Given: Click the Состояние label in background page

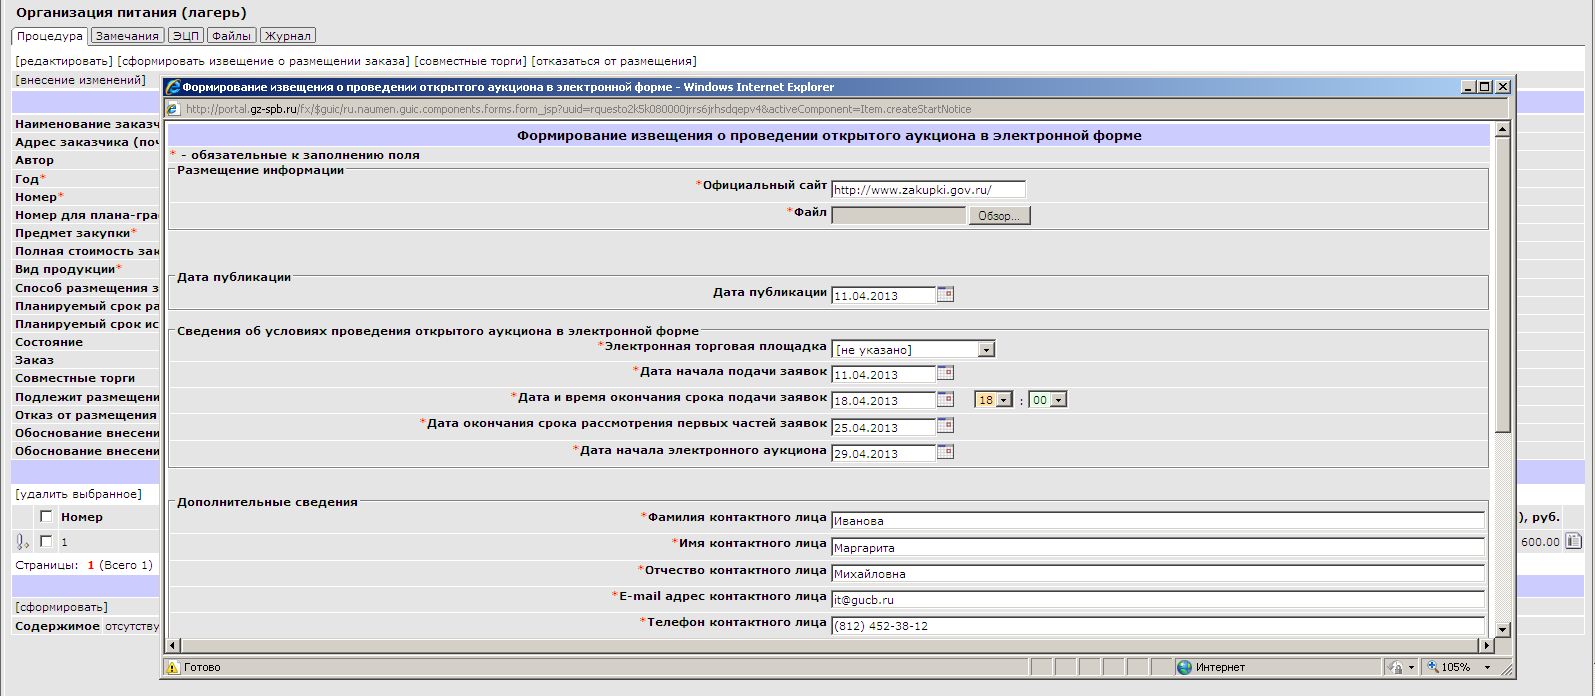Looking at the screenshot, I should (49, 342).
